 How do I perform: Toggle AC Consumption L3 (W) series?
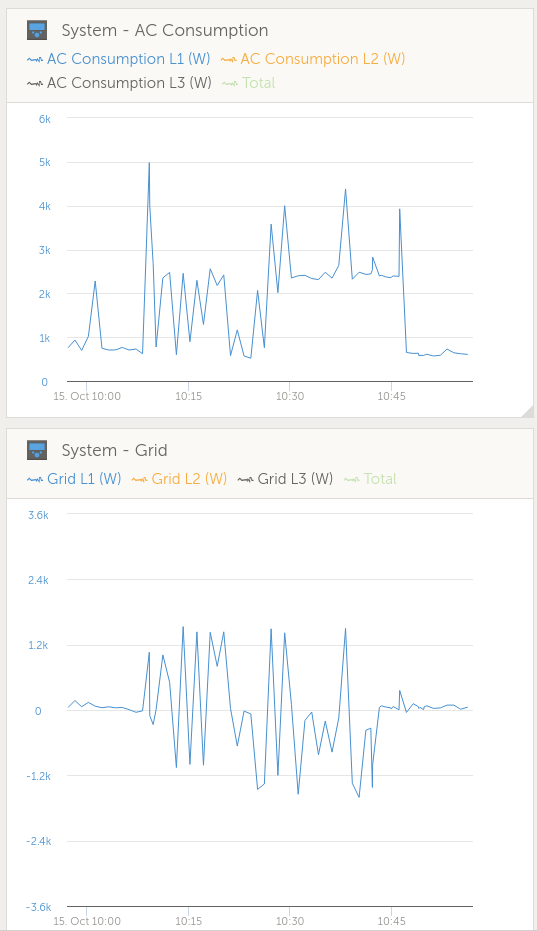click(119, 83)
